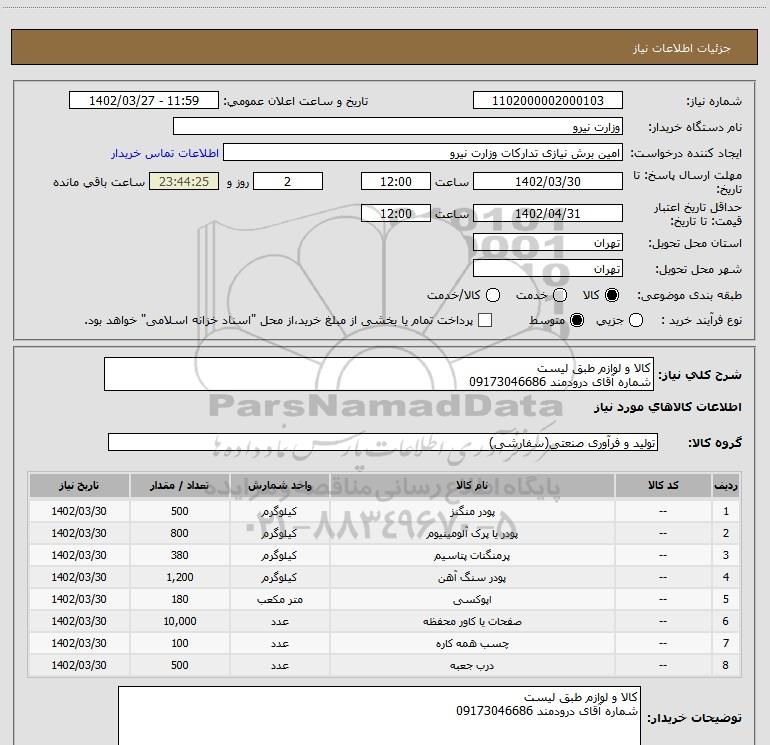Select the کالا/خدمت radio button
Viewport: 770px width, 745px height.
click(493, 295)
